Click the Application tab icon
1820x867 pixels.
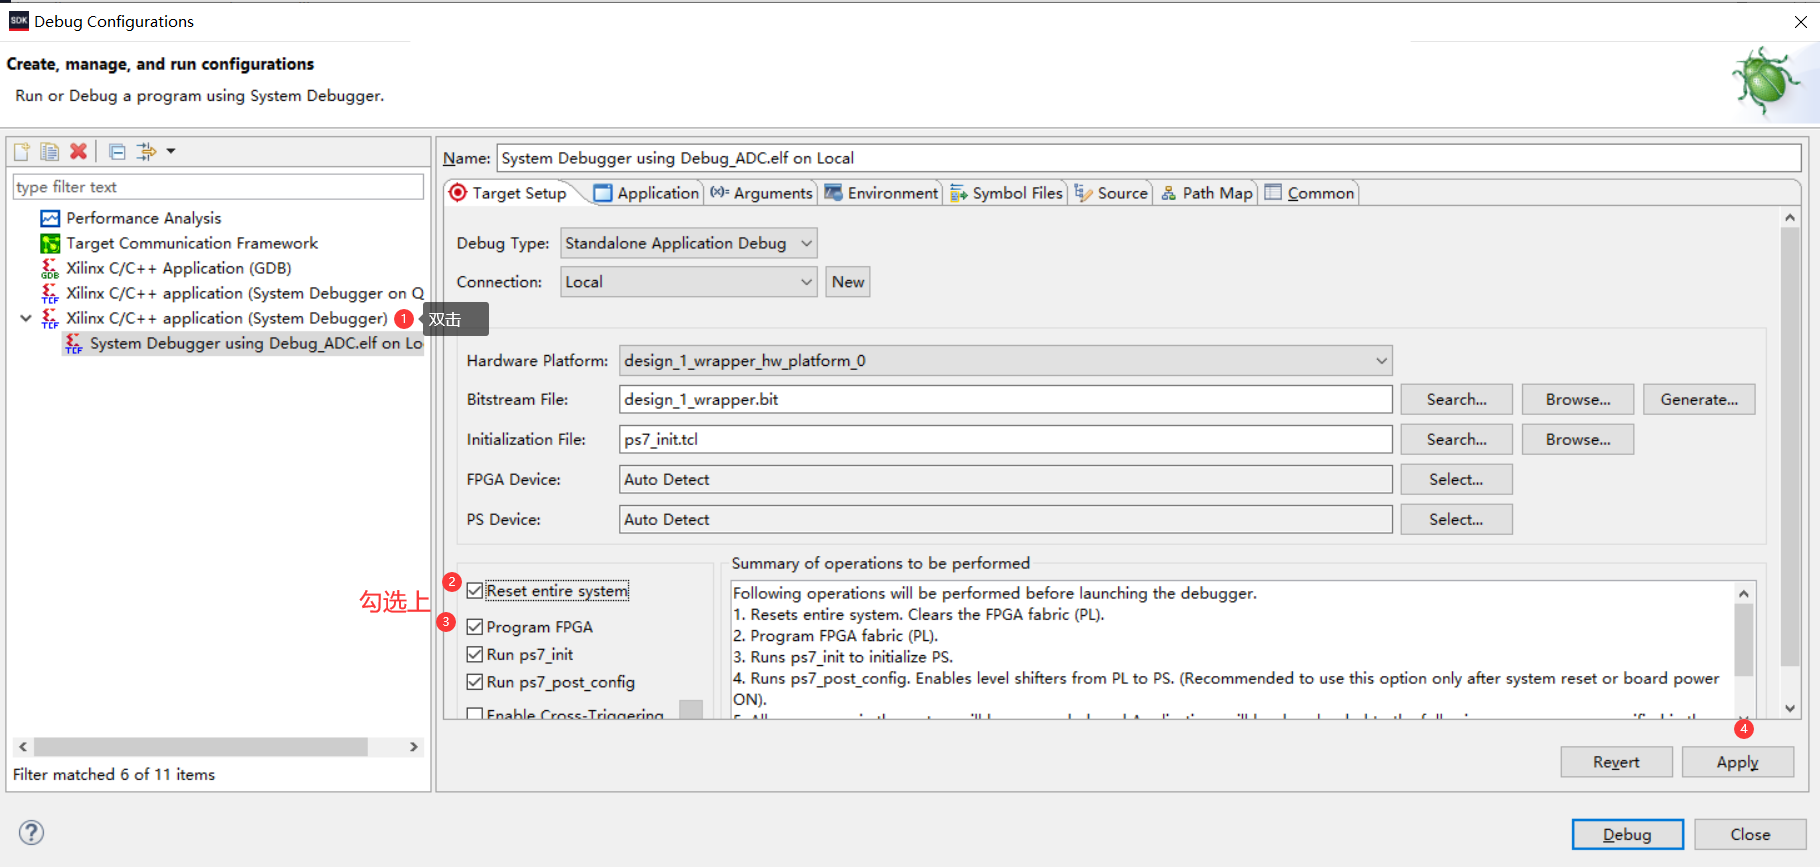pos(603,193)
